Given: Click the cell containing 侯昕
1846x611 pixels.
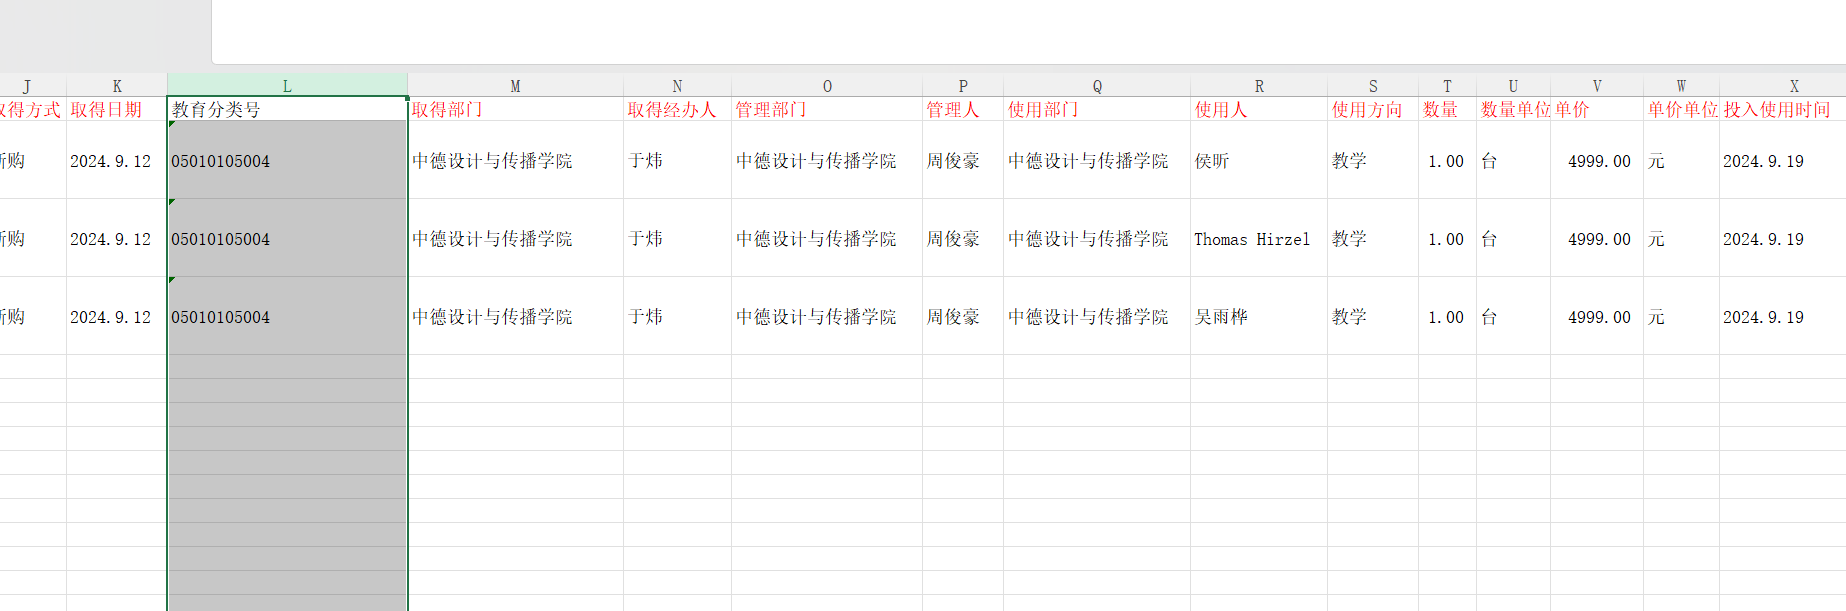Looking at the screenshot, I should click(1257, 161).
